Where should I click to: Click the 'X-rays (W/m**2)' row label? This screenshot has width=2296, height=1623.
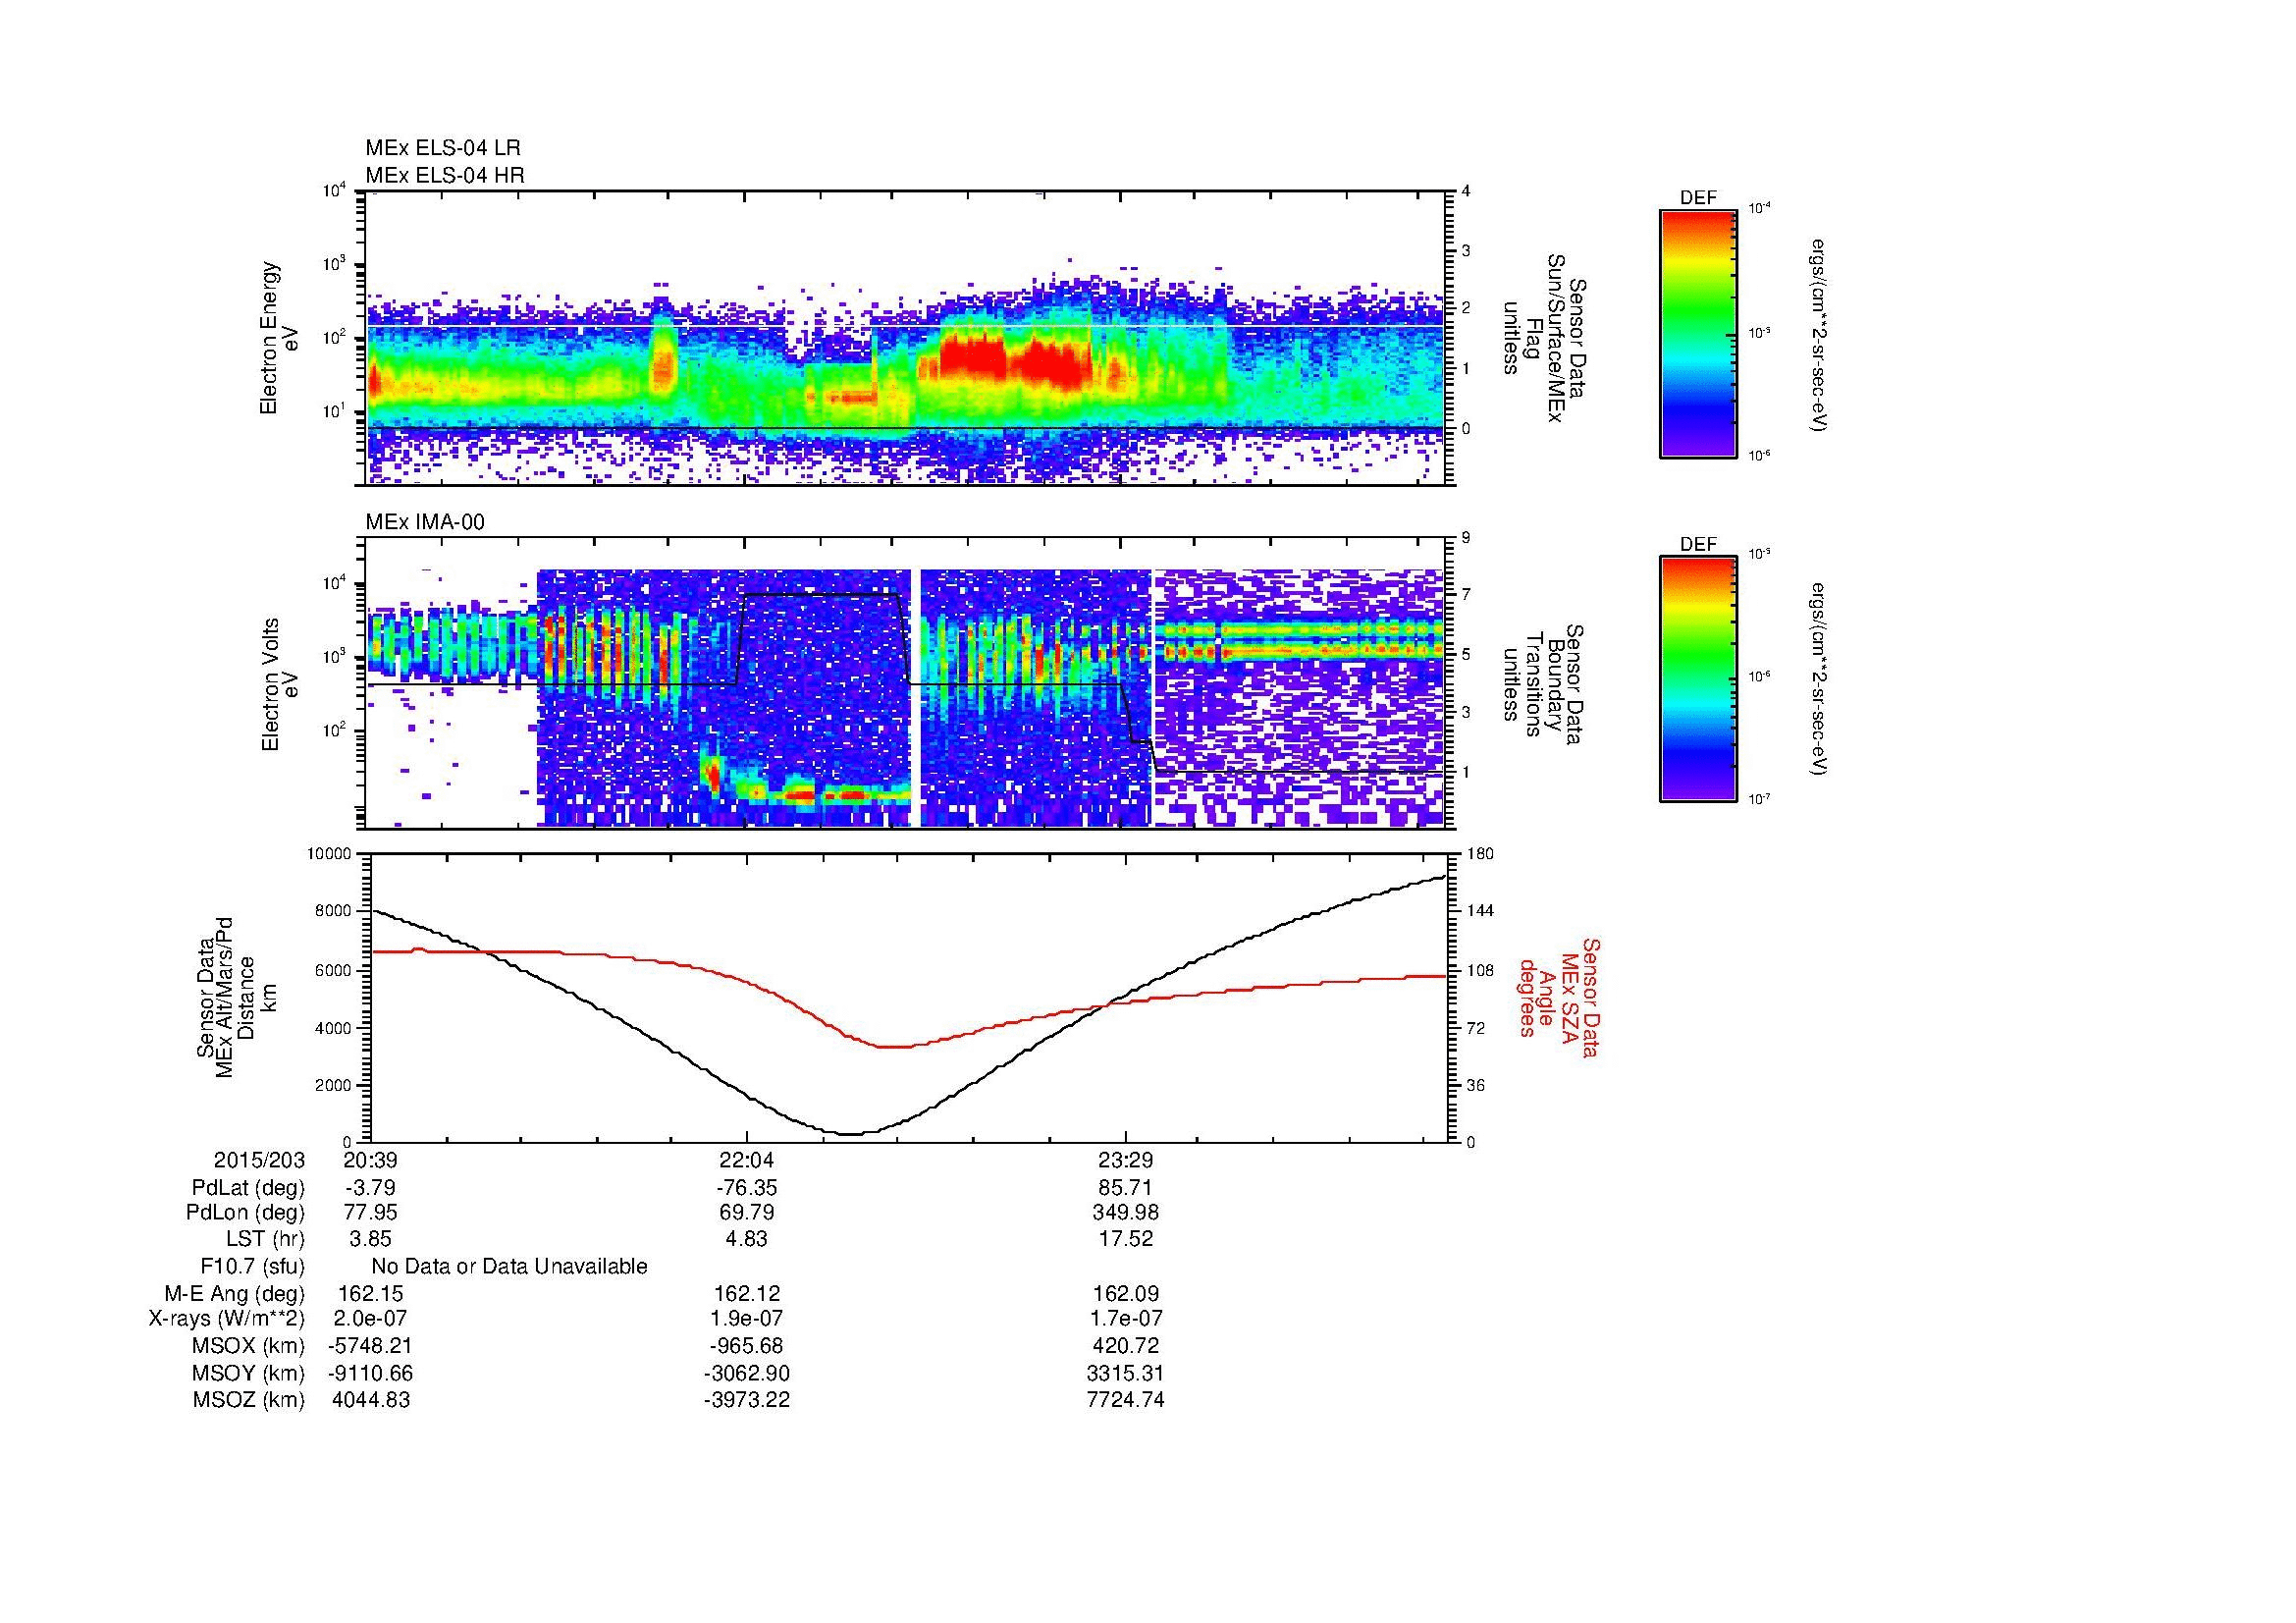tap(226, 1320)
